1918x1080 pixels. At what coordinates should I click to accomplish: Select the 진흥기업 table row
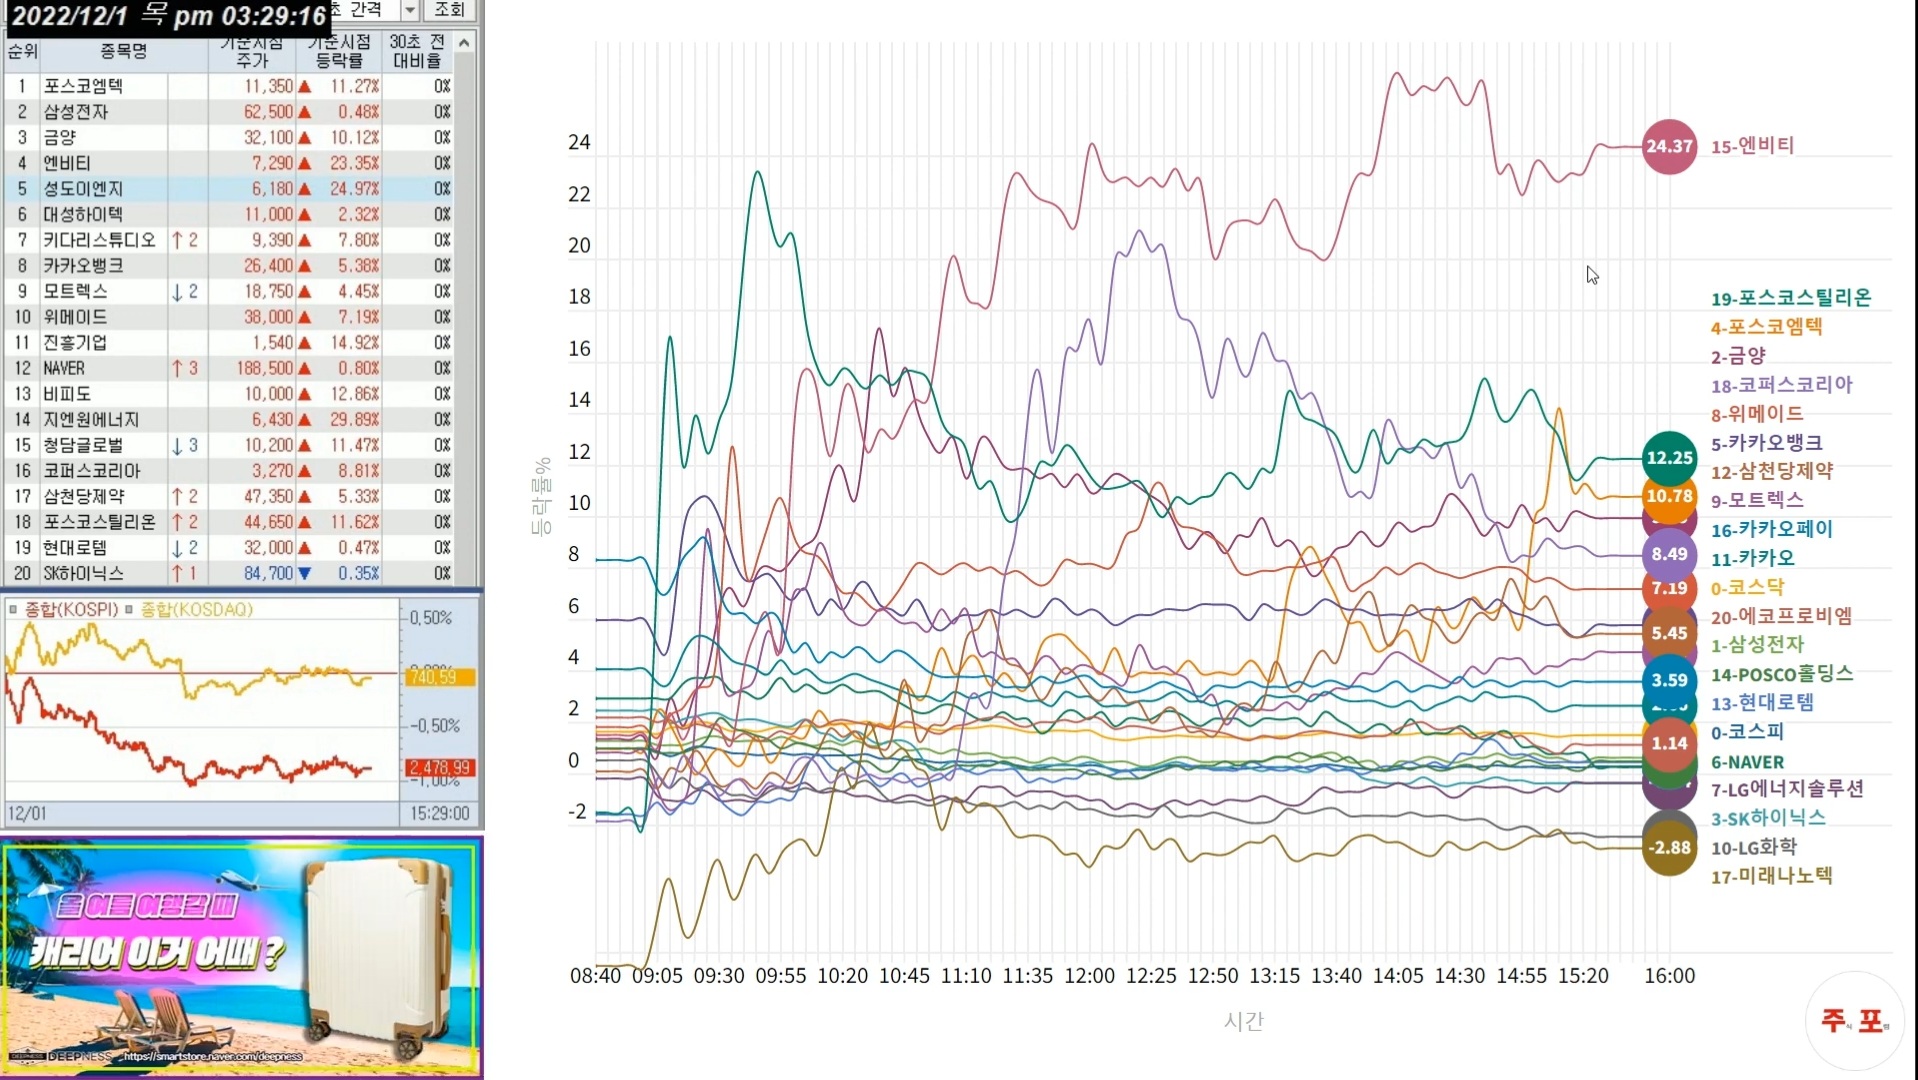pos(229,343)
